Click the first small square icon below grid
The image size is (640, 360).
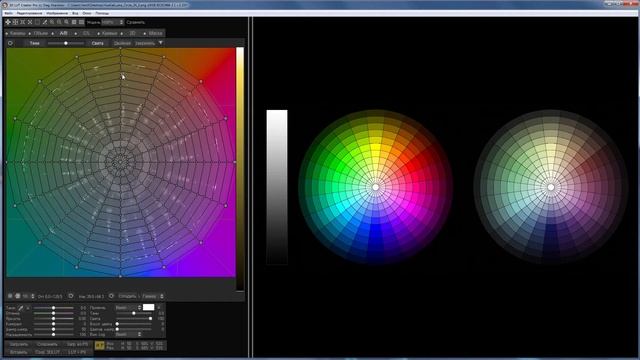pyautogui.click(x=10, y=296)
